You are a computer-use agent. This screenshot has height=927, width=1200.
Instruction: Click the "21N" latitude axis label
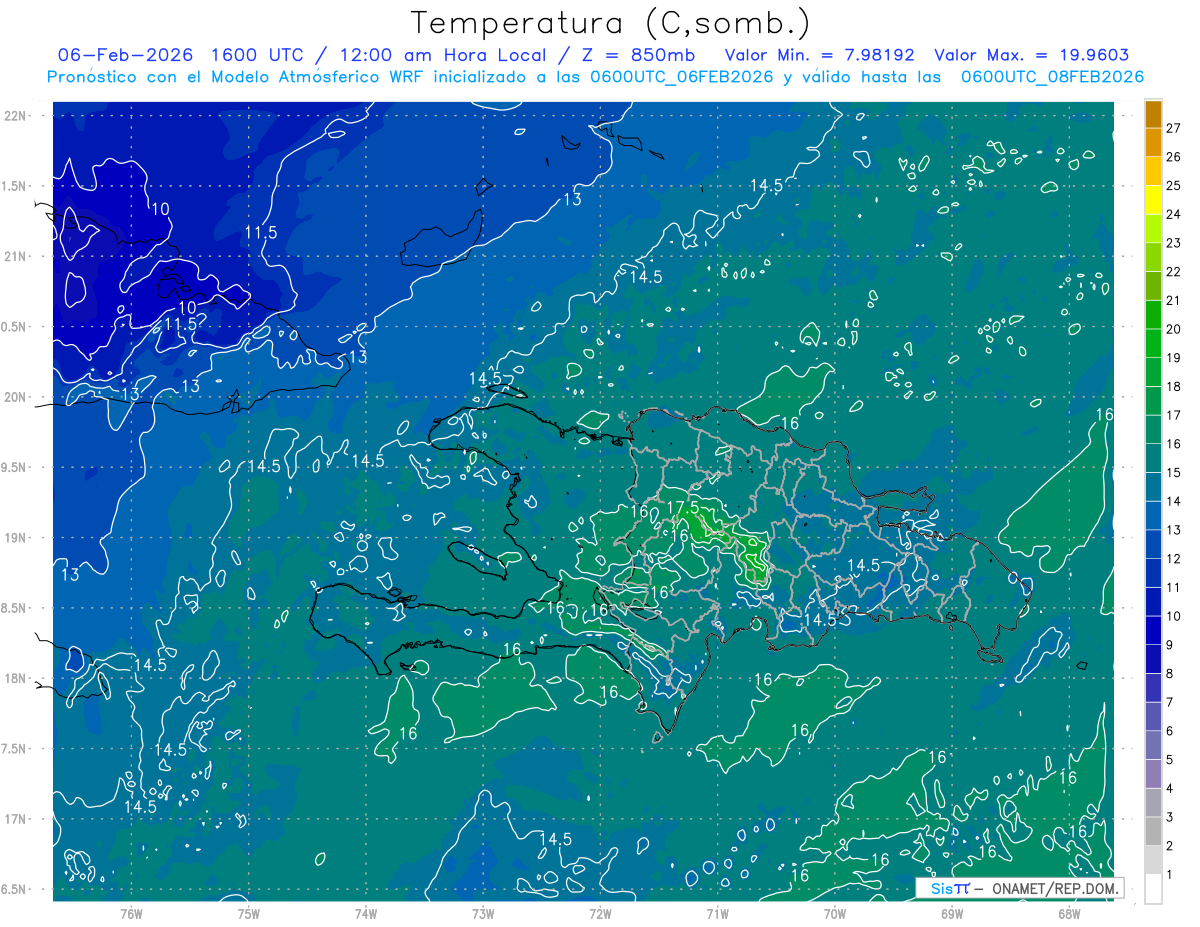(x=14, y=257)
